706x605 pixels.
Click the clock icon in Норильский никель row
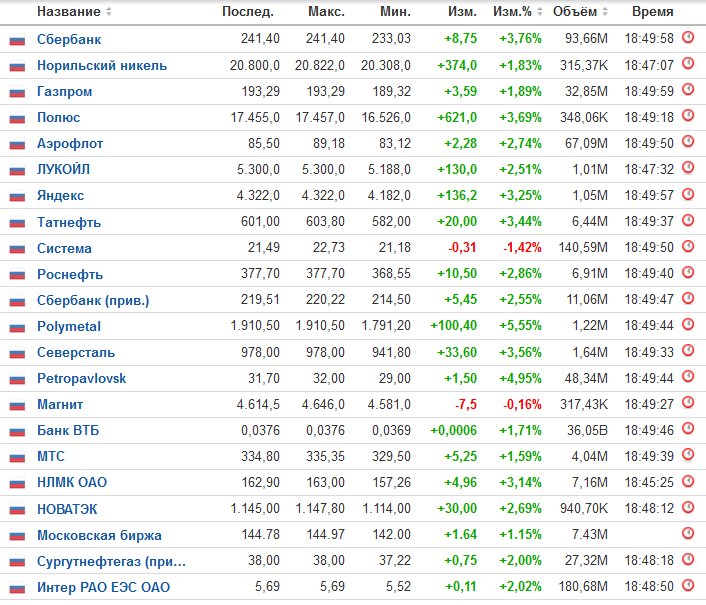coord(688,63)
